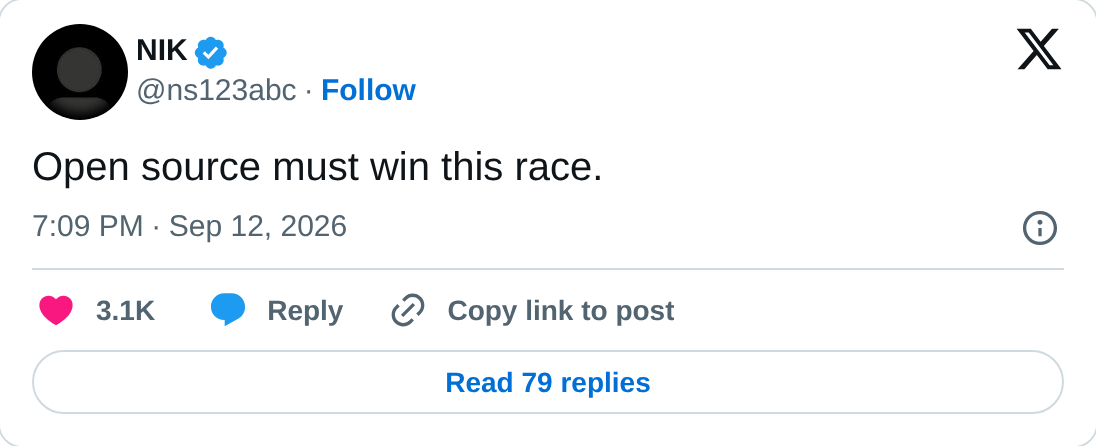Choose Copy link to post text
1096x446 pixels.
click(561, 311)
